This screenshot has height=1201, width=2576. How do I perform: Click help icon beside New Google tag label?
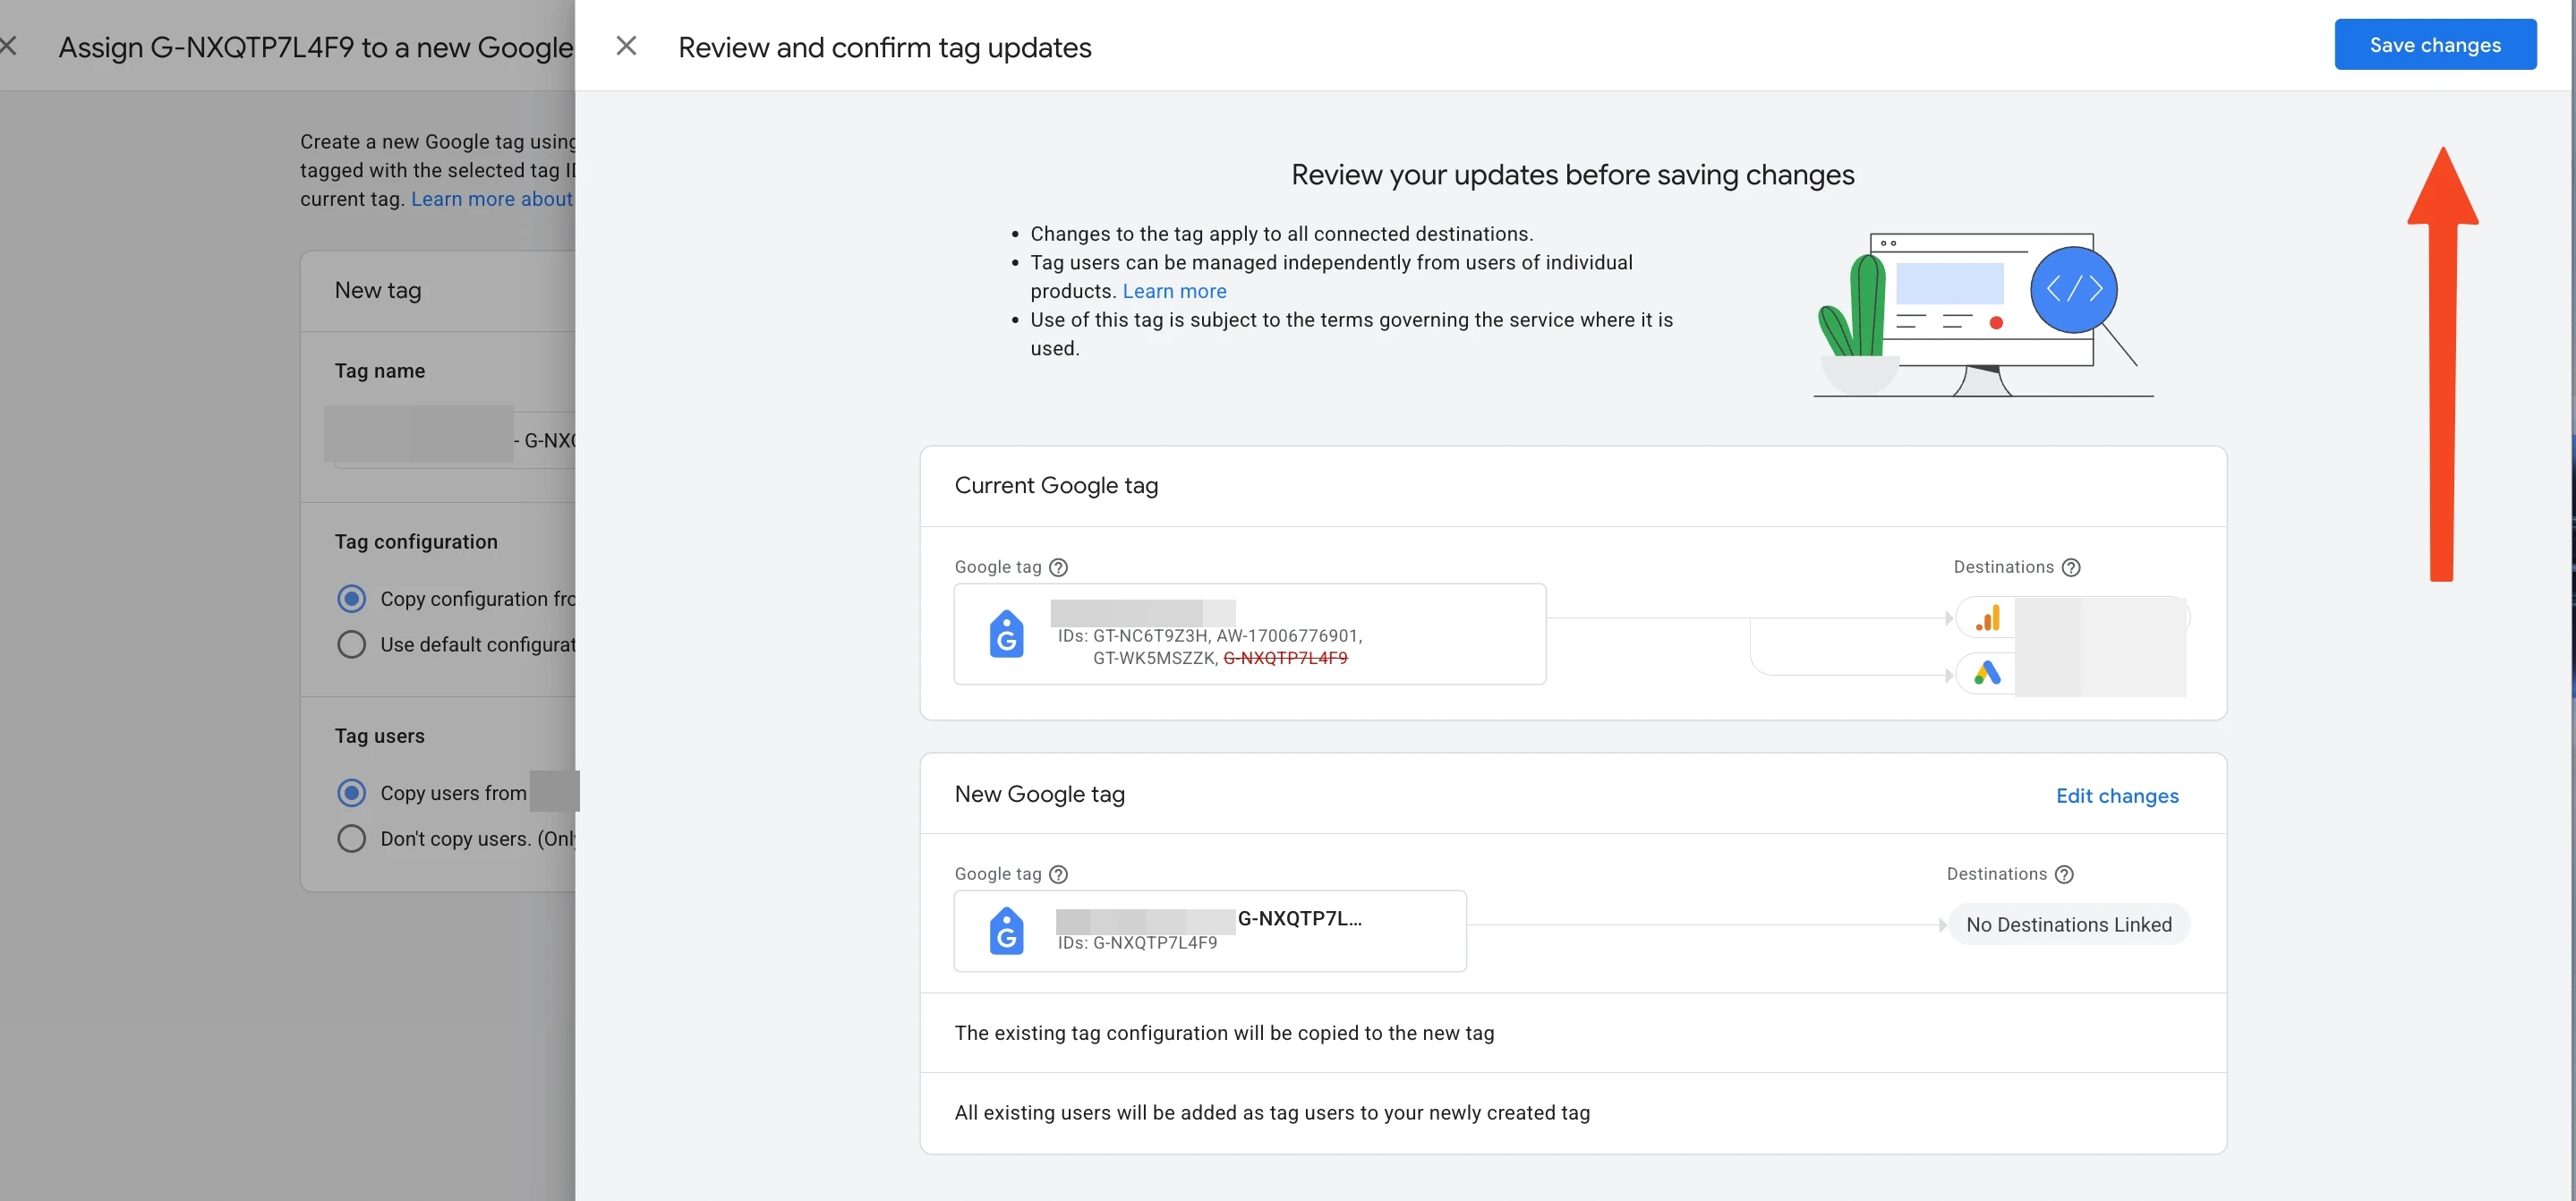pos(1058,874)
